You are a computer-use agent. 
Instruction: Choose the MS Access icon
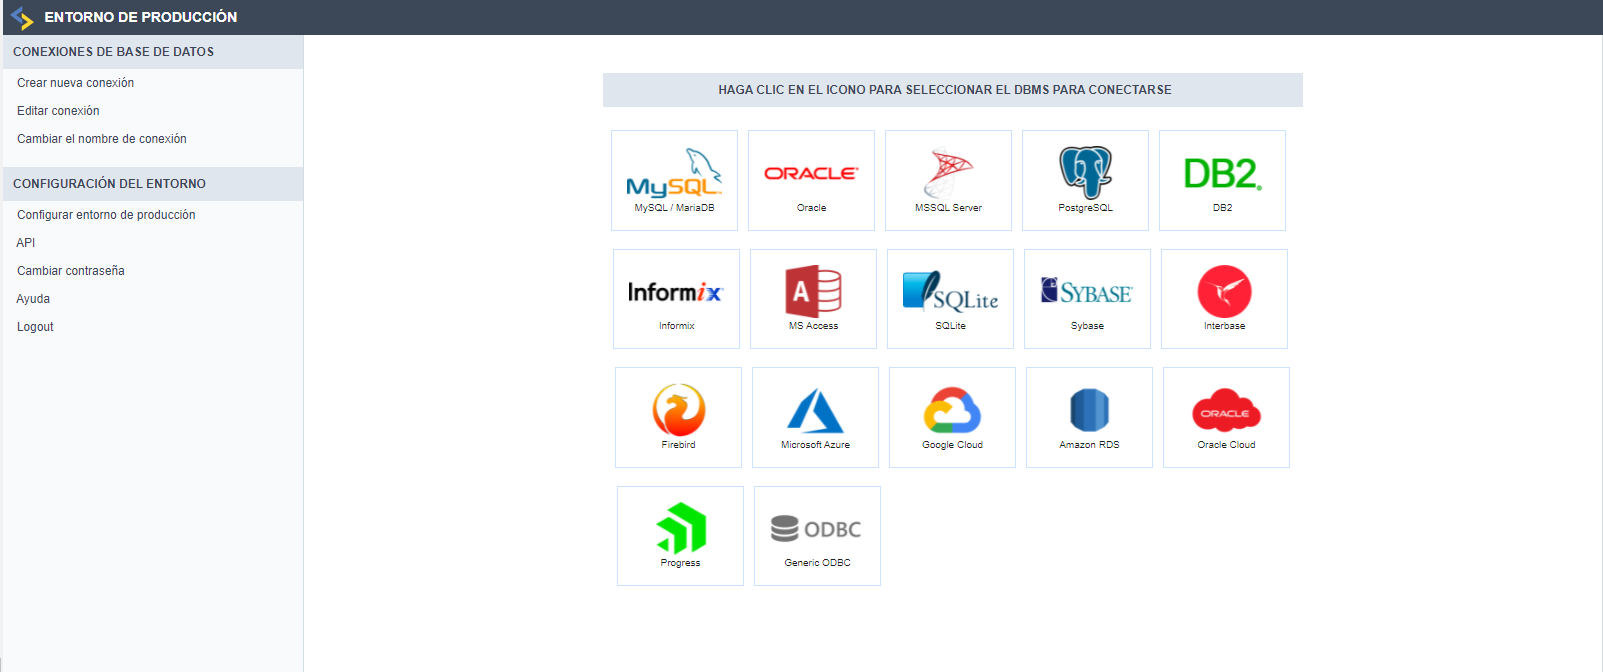point(813,293)
